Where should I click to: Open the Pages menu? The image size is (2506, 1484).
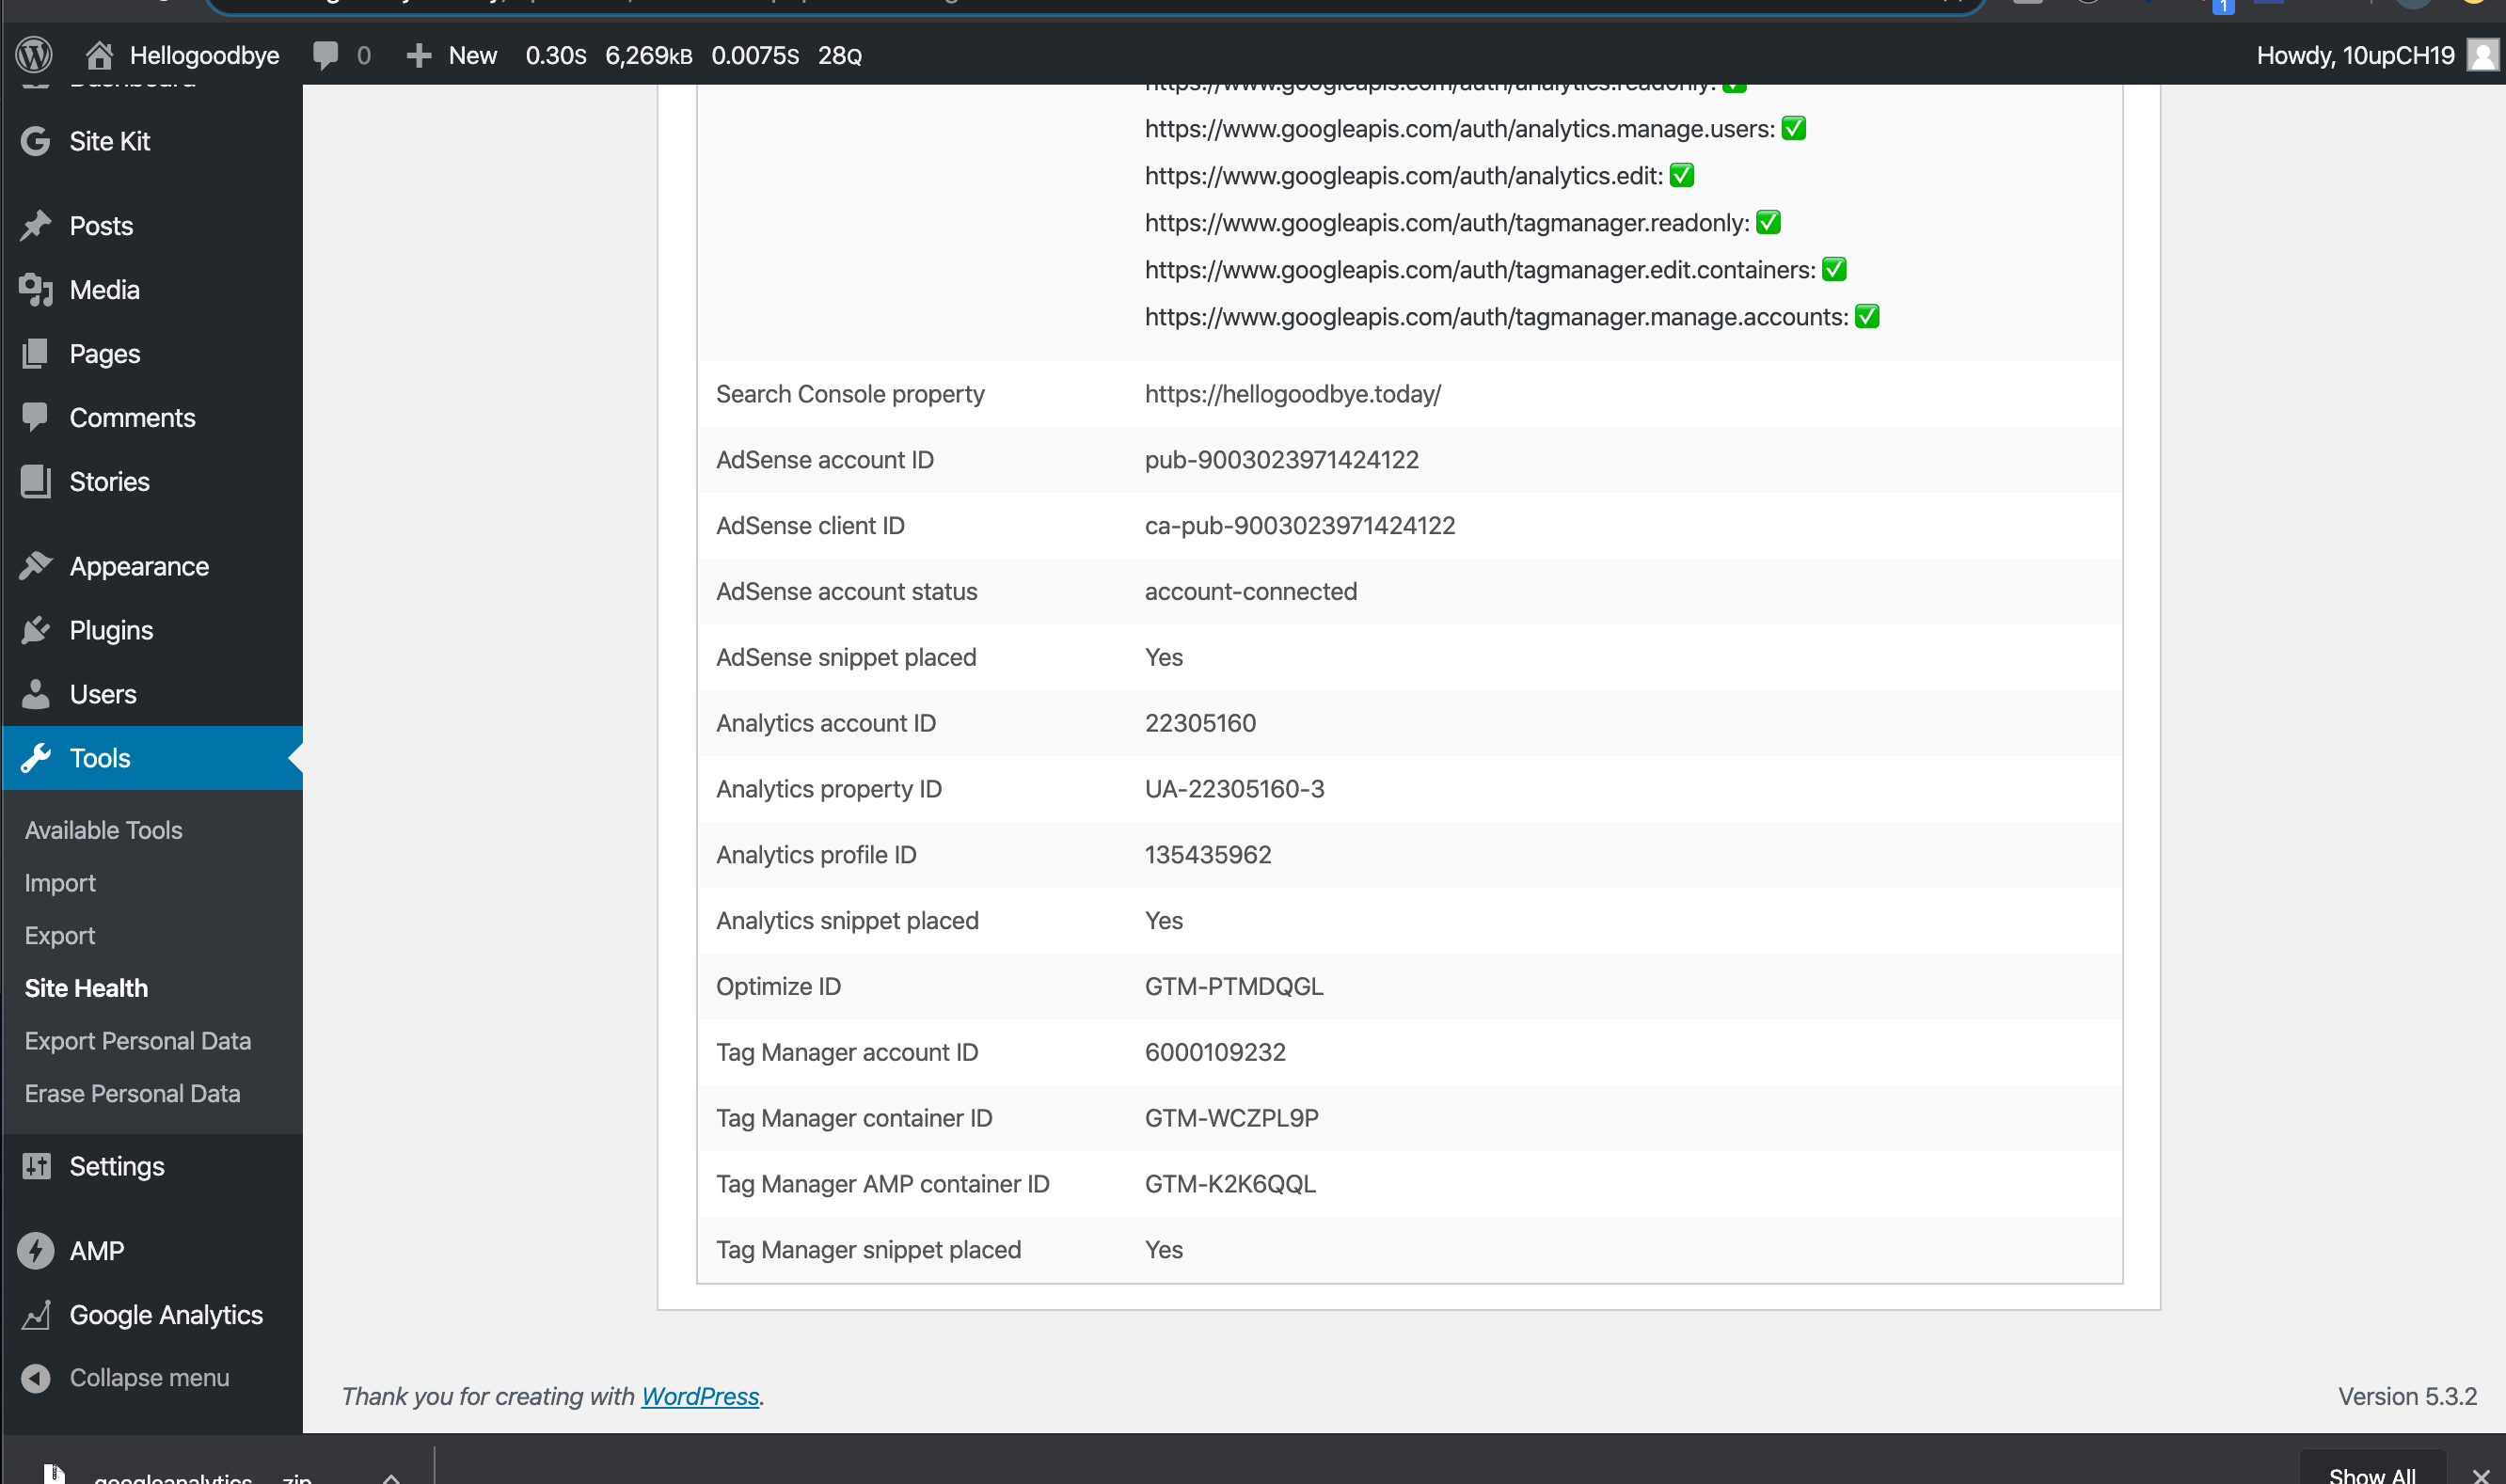(x=152, y=354)
